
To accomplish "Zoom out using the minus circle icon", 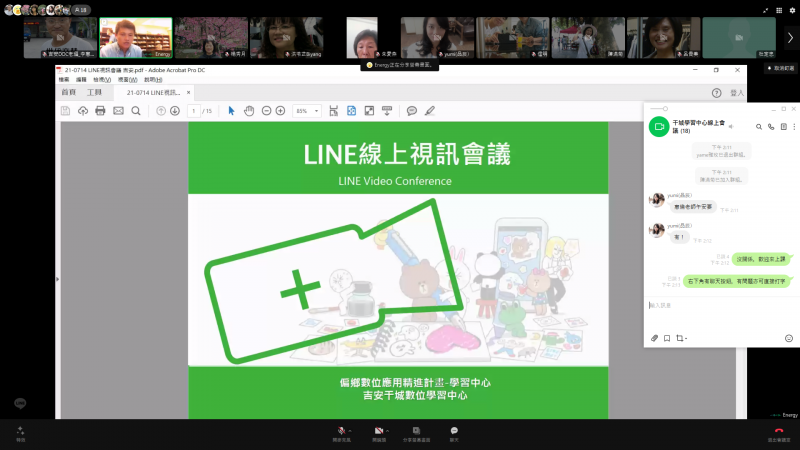I will [x=266, y=111].
